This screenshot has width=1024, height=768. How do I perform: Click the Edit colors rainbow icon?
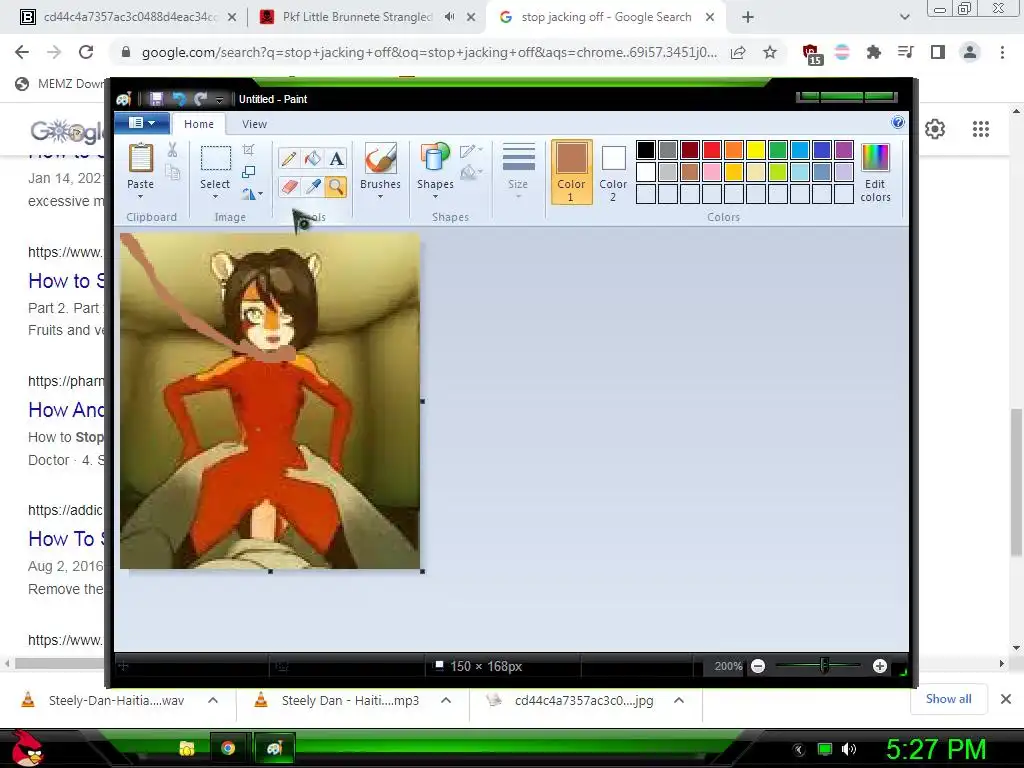[875, 159]
